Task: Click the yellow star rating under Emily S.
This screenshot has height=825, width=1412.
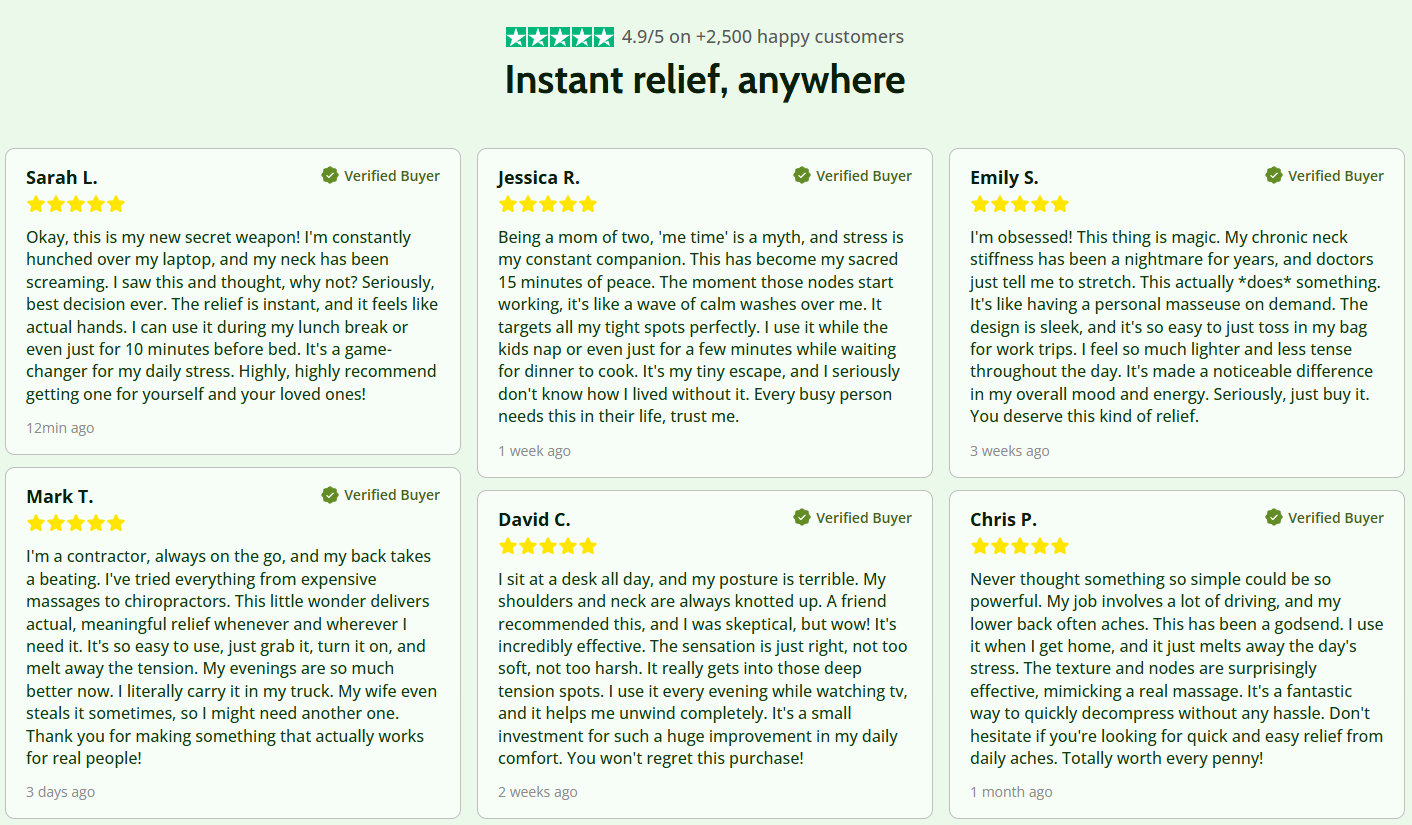Action: tap(1020, 204)
